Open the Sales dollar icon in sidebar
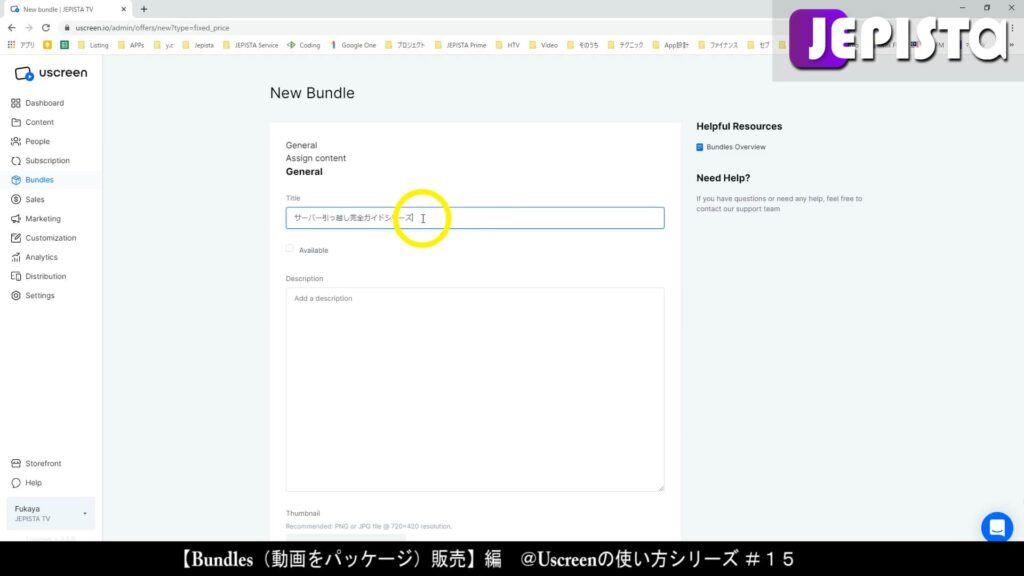The image size is (1024, 576). [16, 199]
